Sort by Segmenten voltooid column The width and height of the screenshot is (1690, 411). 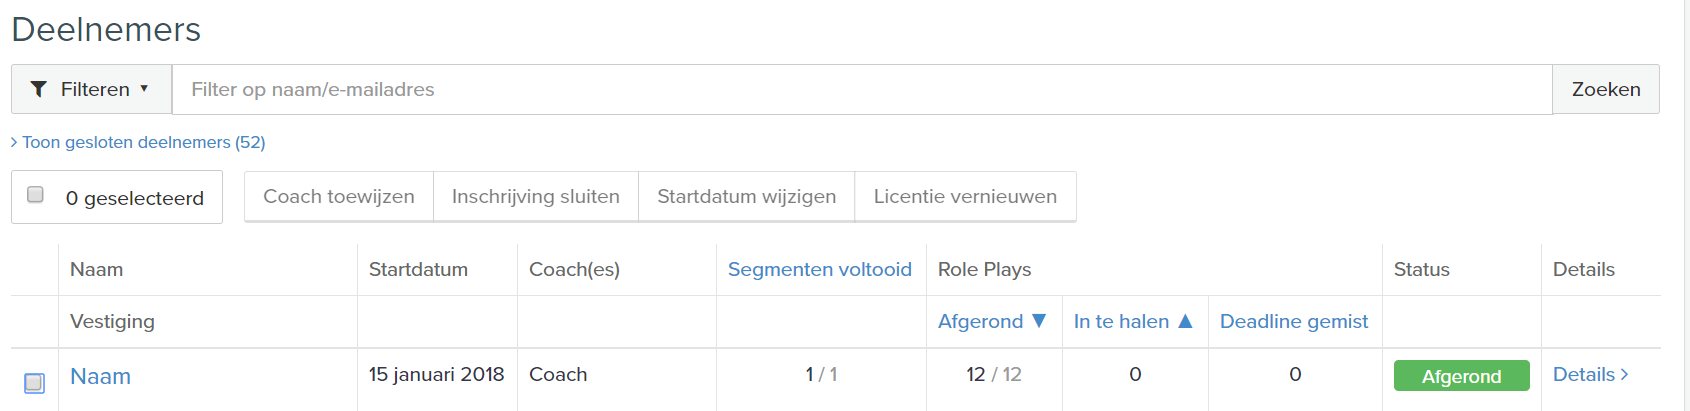pos(819,269)
